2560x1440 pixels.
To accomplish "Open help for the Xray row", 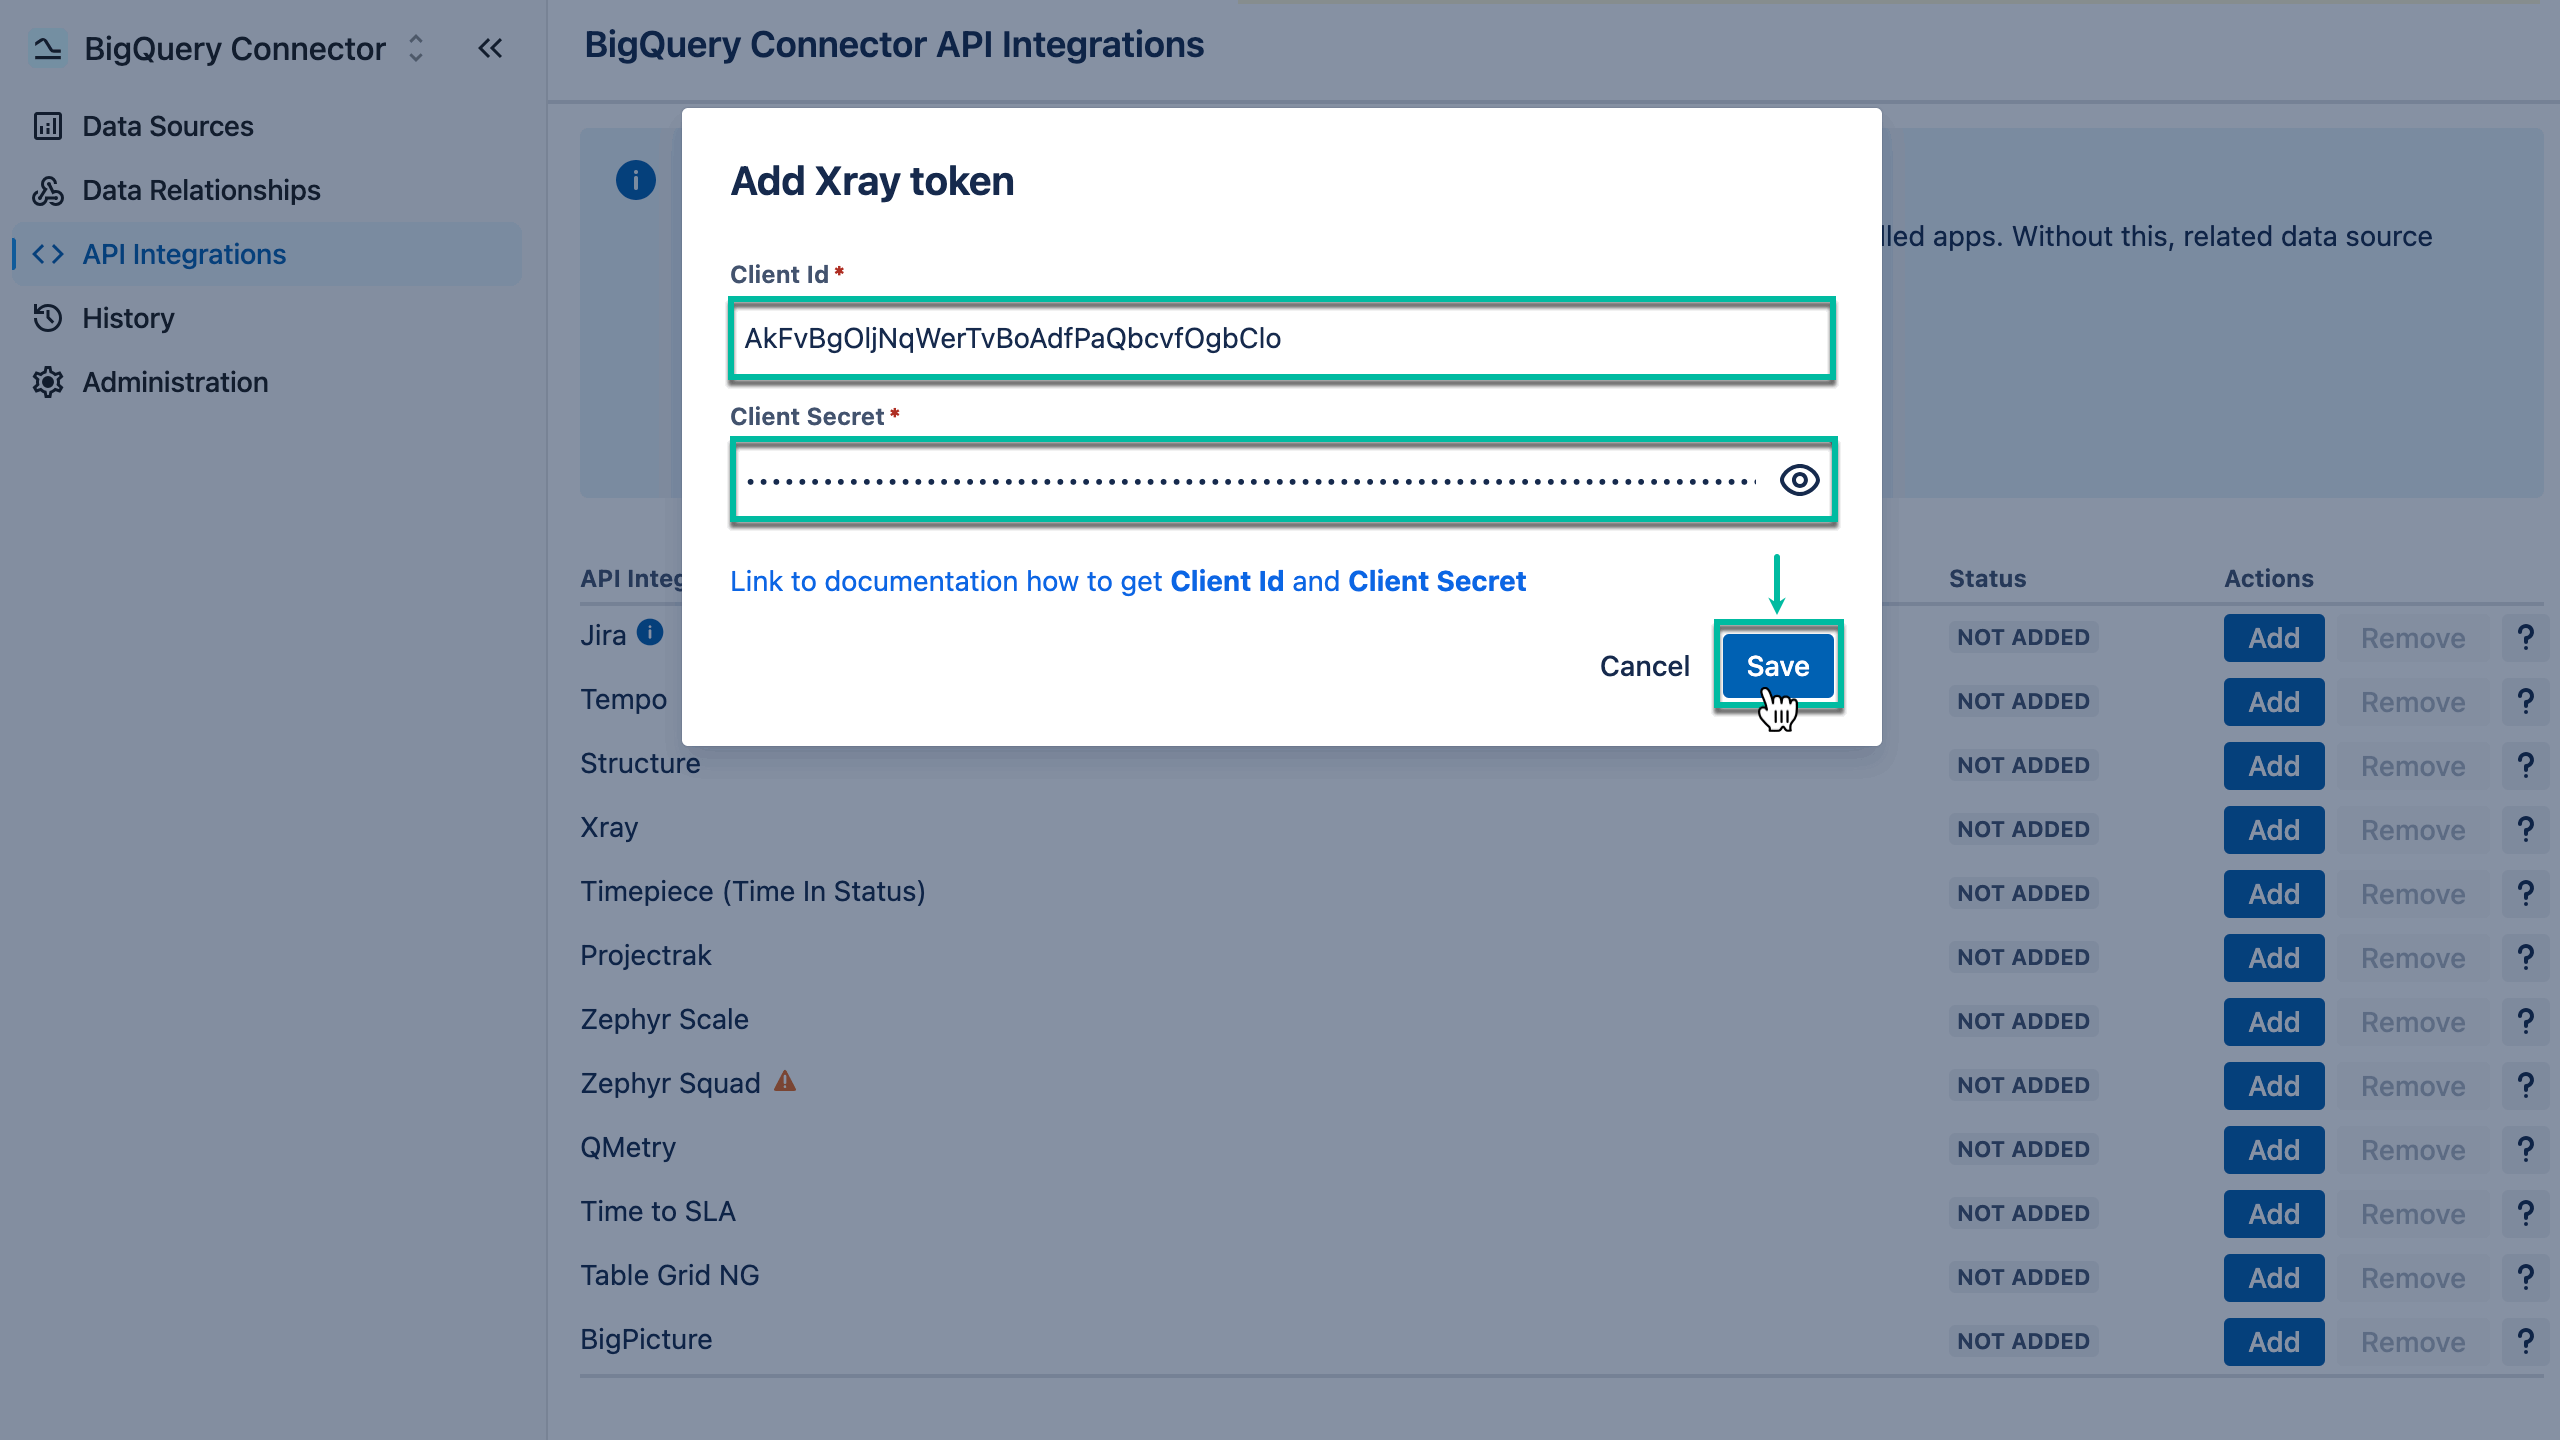I will [x=2527, y=828].
